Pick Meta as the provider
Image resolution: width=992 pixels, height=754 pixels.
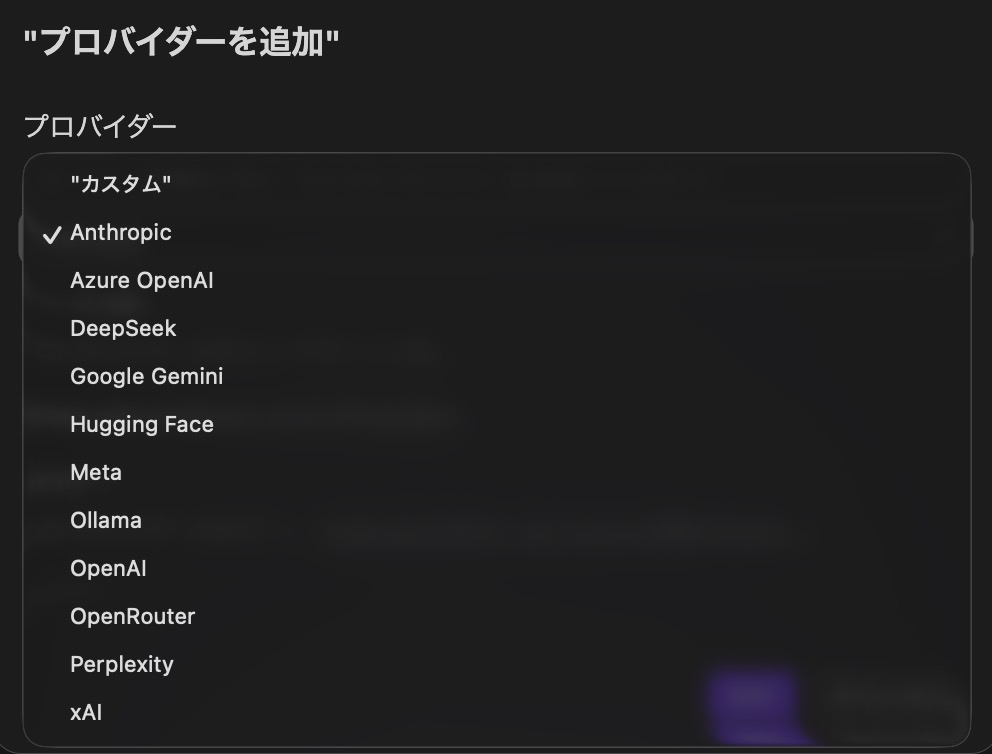pyautogui.click(x=96, y=473)
